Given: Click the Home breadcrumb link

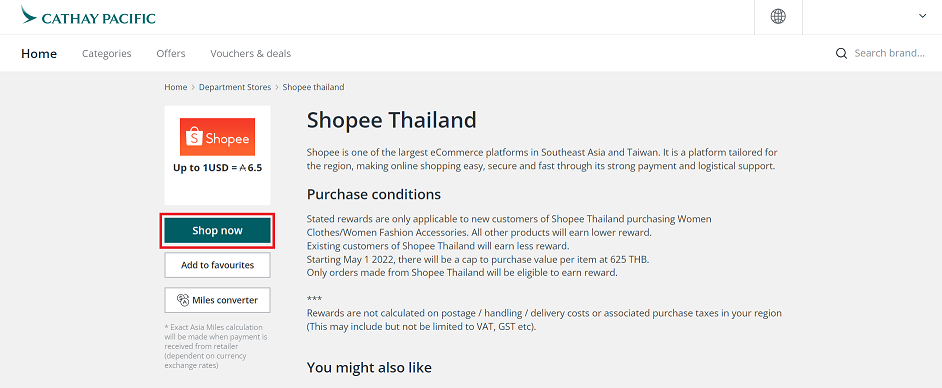Looking at the screenshot, I should (x=175, y=87).
